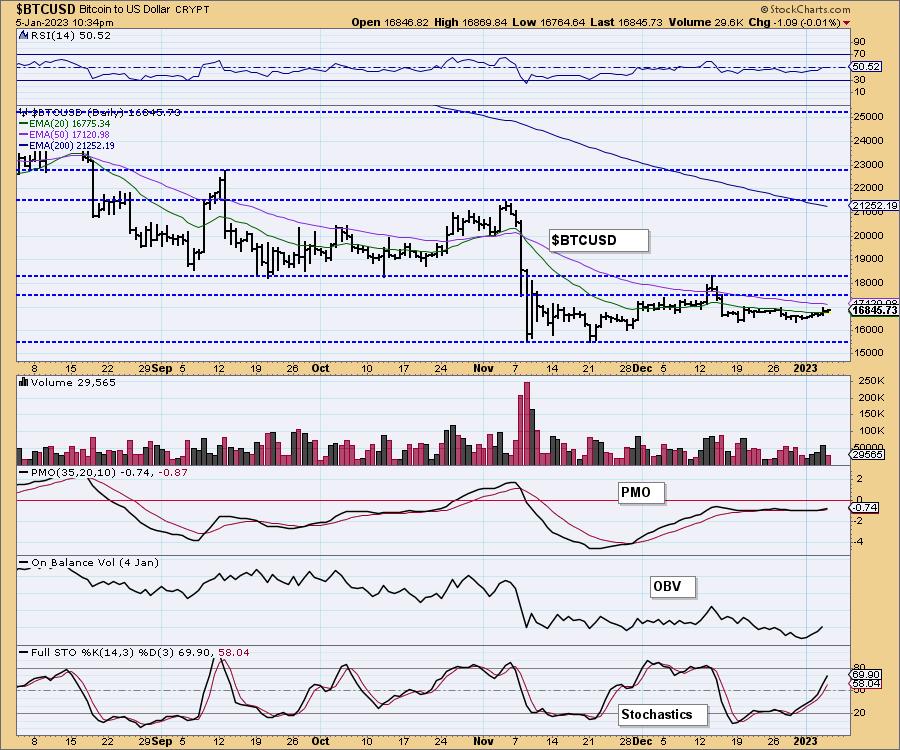Click the Stochastics annotation box
Image resolution: width=900 pixels, height=750 pixels.
click(664, 714)
